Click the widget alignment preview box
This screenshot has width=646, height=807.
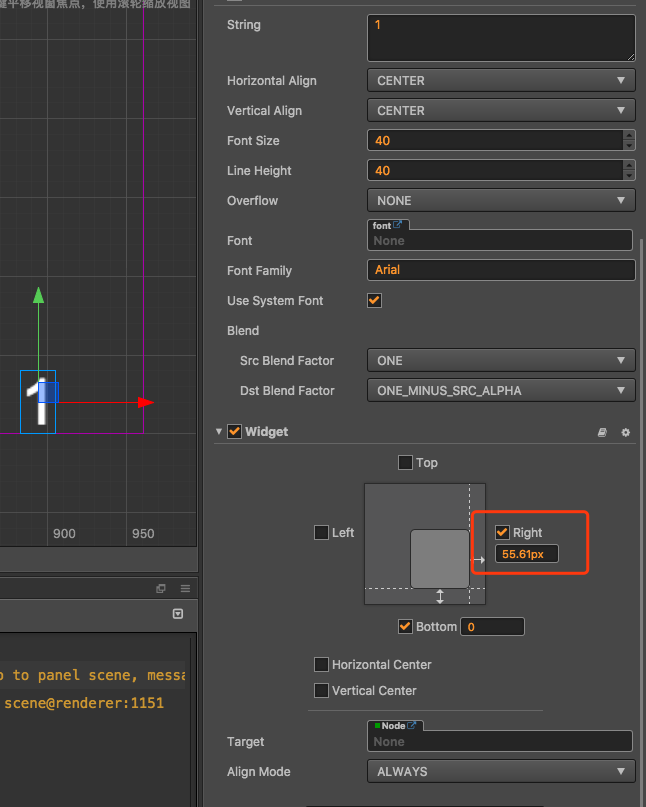(x=425, y=544)
